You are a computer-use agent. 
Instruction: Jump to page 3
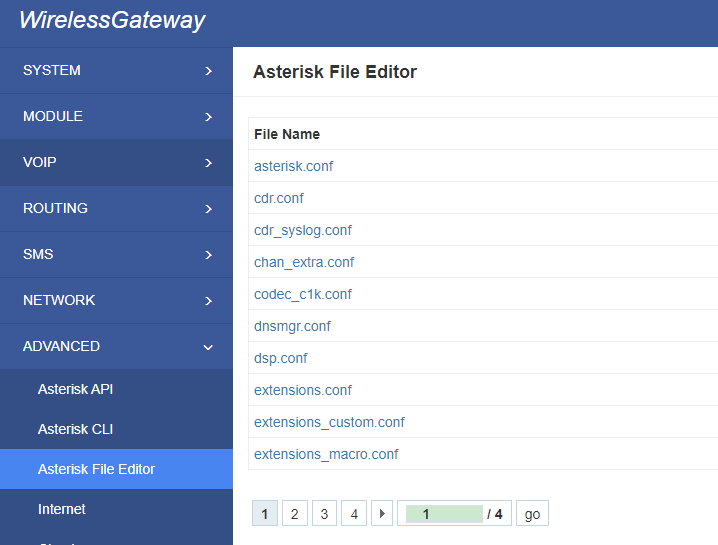324,513
